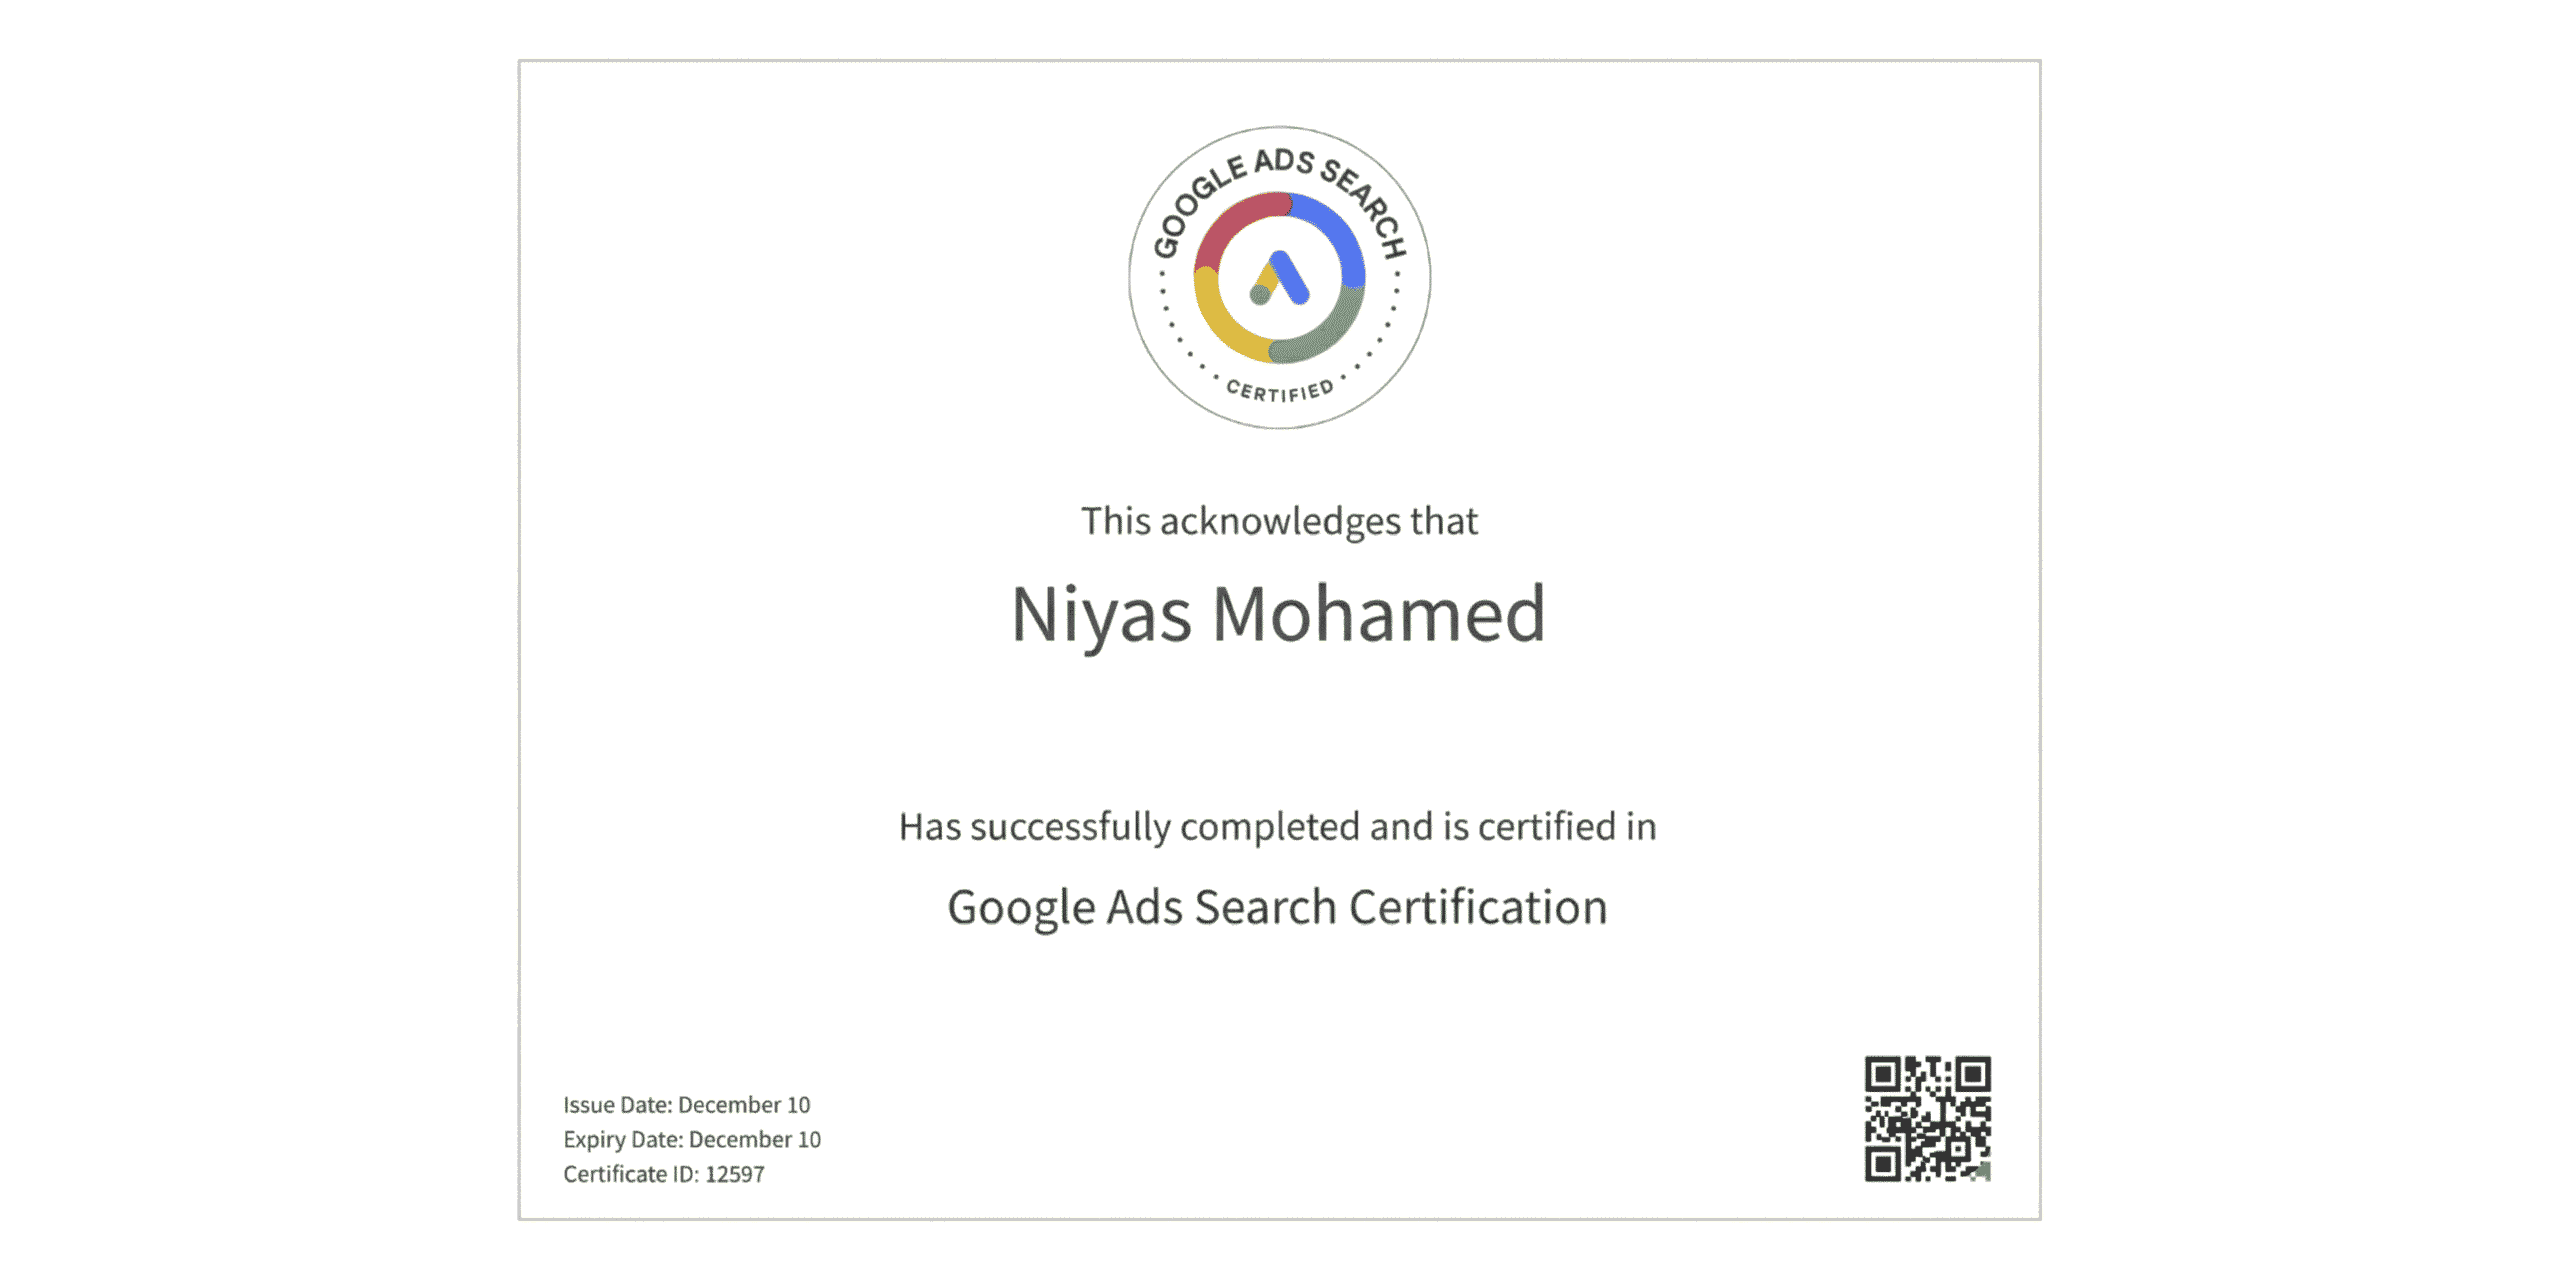Click the 'Certificate ID: 12597' line
The height and width of the screenshot is (1280, 2560).
(x=664, y=1174)
